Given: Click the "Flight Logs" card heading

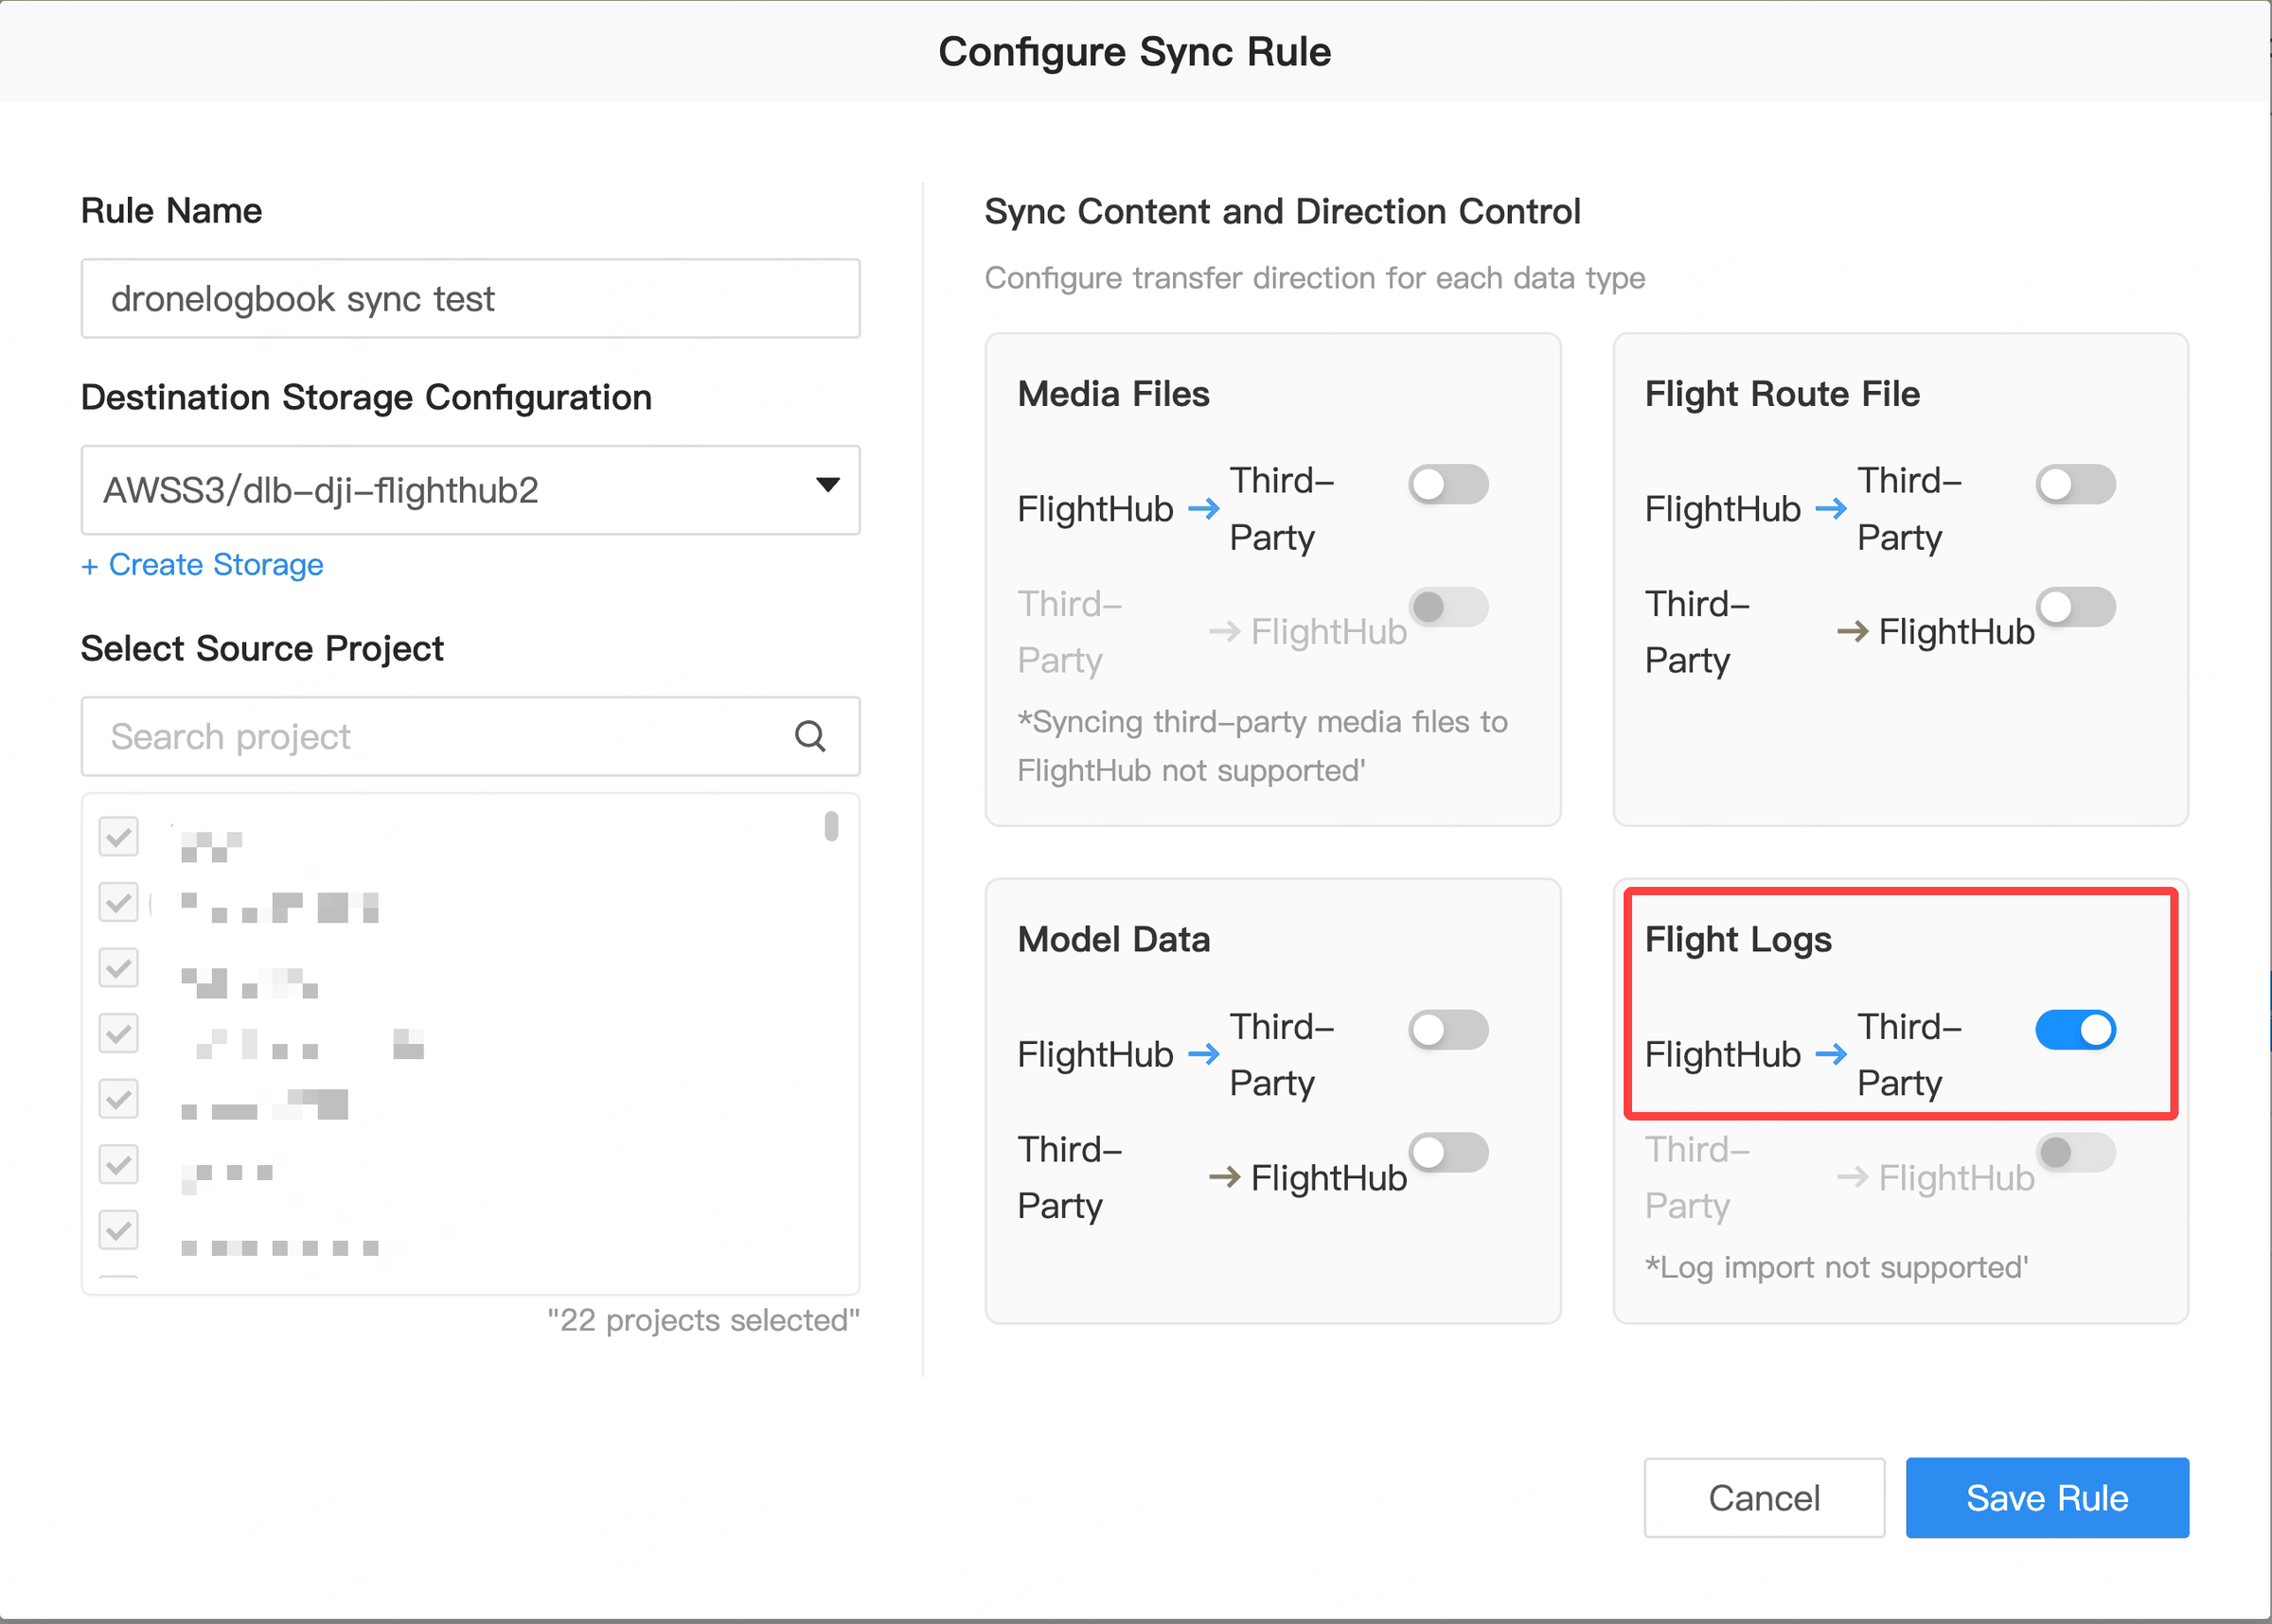Looking at the screenshot, I should [x=1738, y=940].
